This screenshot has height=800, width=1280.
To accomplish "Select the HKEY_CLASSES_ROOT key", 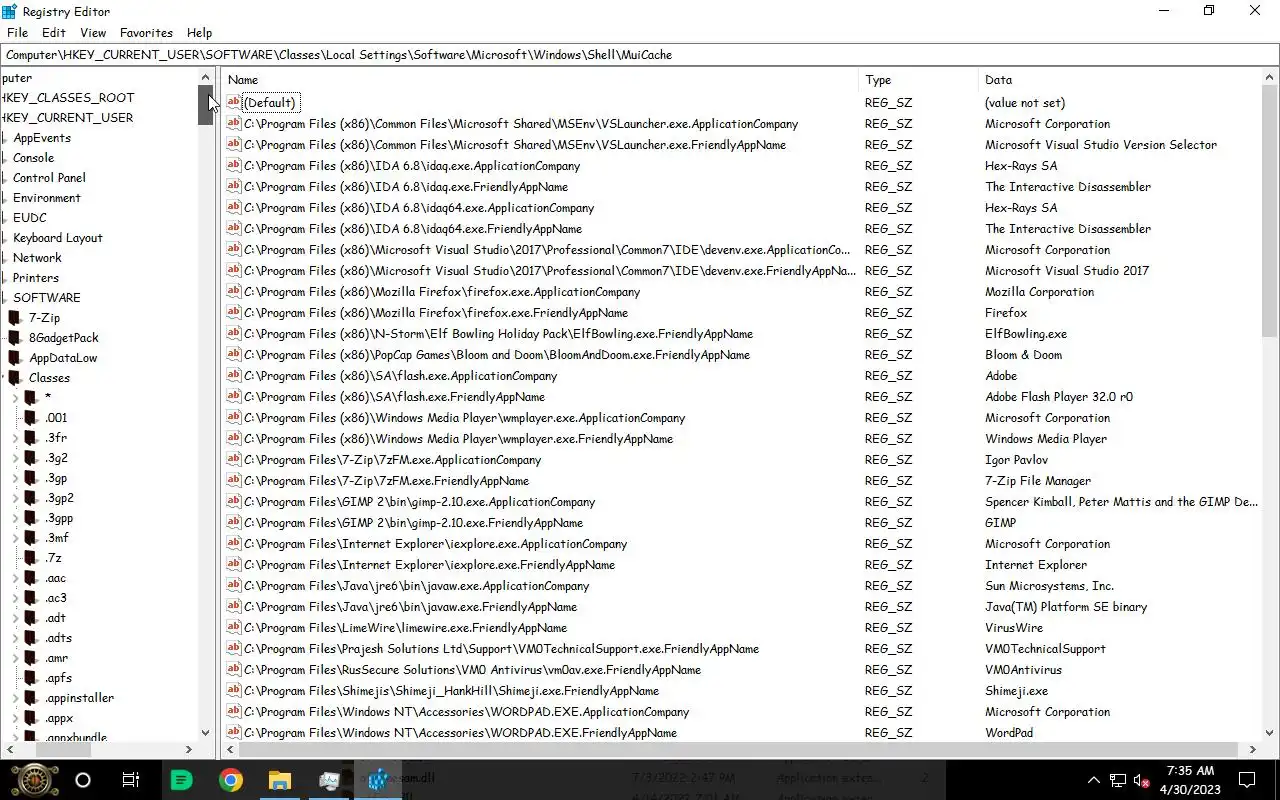I will [x=68, y=97].
